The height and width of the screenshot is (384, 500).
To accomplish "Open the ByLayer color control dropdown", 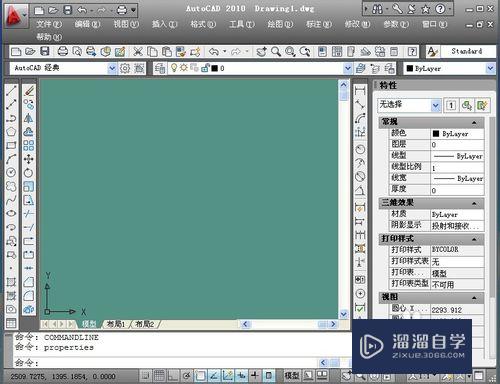I will (490, 68).
